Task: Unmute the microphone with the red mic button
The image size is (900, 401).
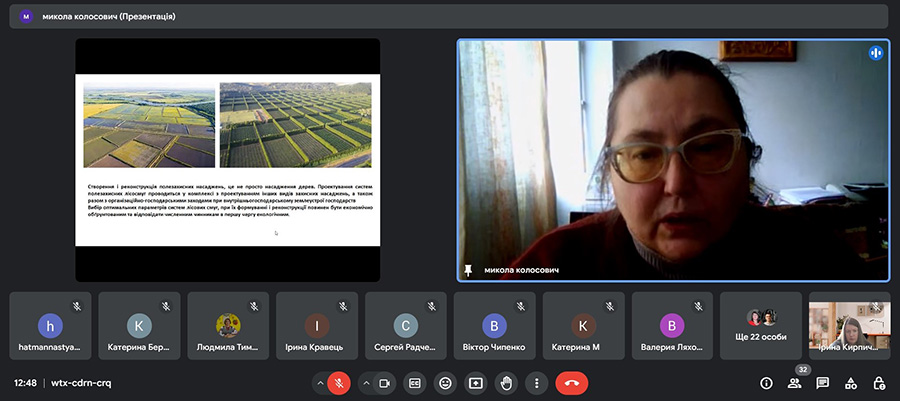Action: [339, 382]
